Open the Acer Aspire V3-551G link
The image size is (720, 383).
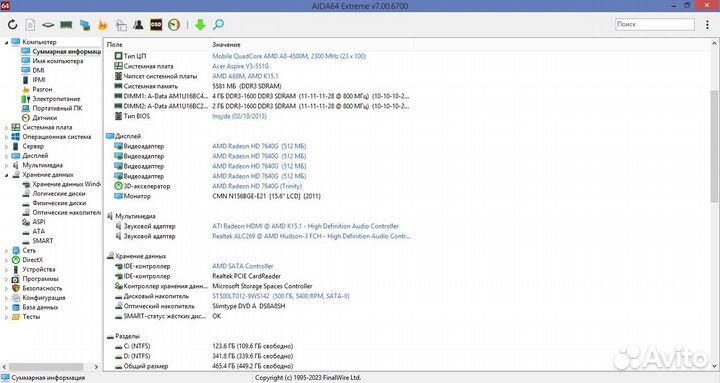point(240,66)
